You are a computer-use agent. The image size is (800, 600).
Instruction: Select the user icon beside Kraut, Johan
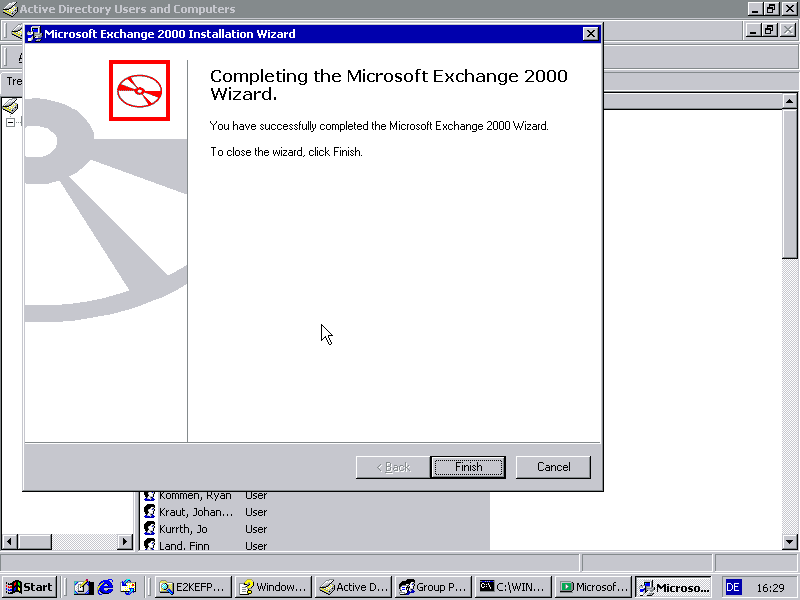click(149, 511)
